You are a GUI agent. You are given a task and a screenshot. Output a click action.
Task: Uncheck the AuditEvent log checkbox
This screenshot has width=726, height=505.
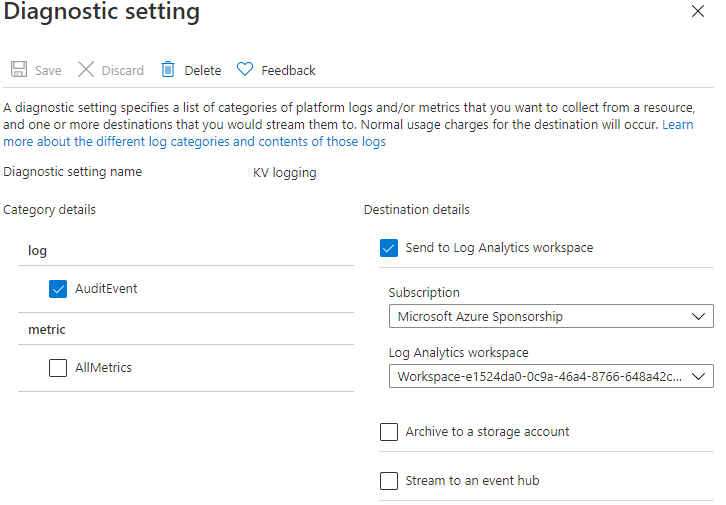tap(58, 289)
